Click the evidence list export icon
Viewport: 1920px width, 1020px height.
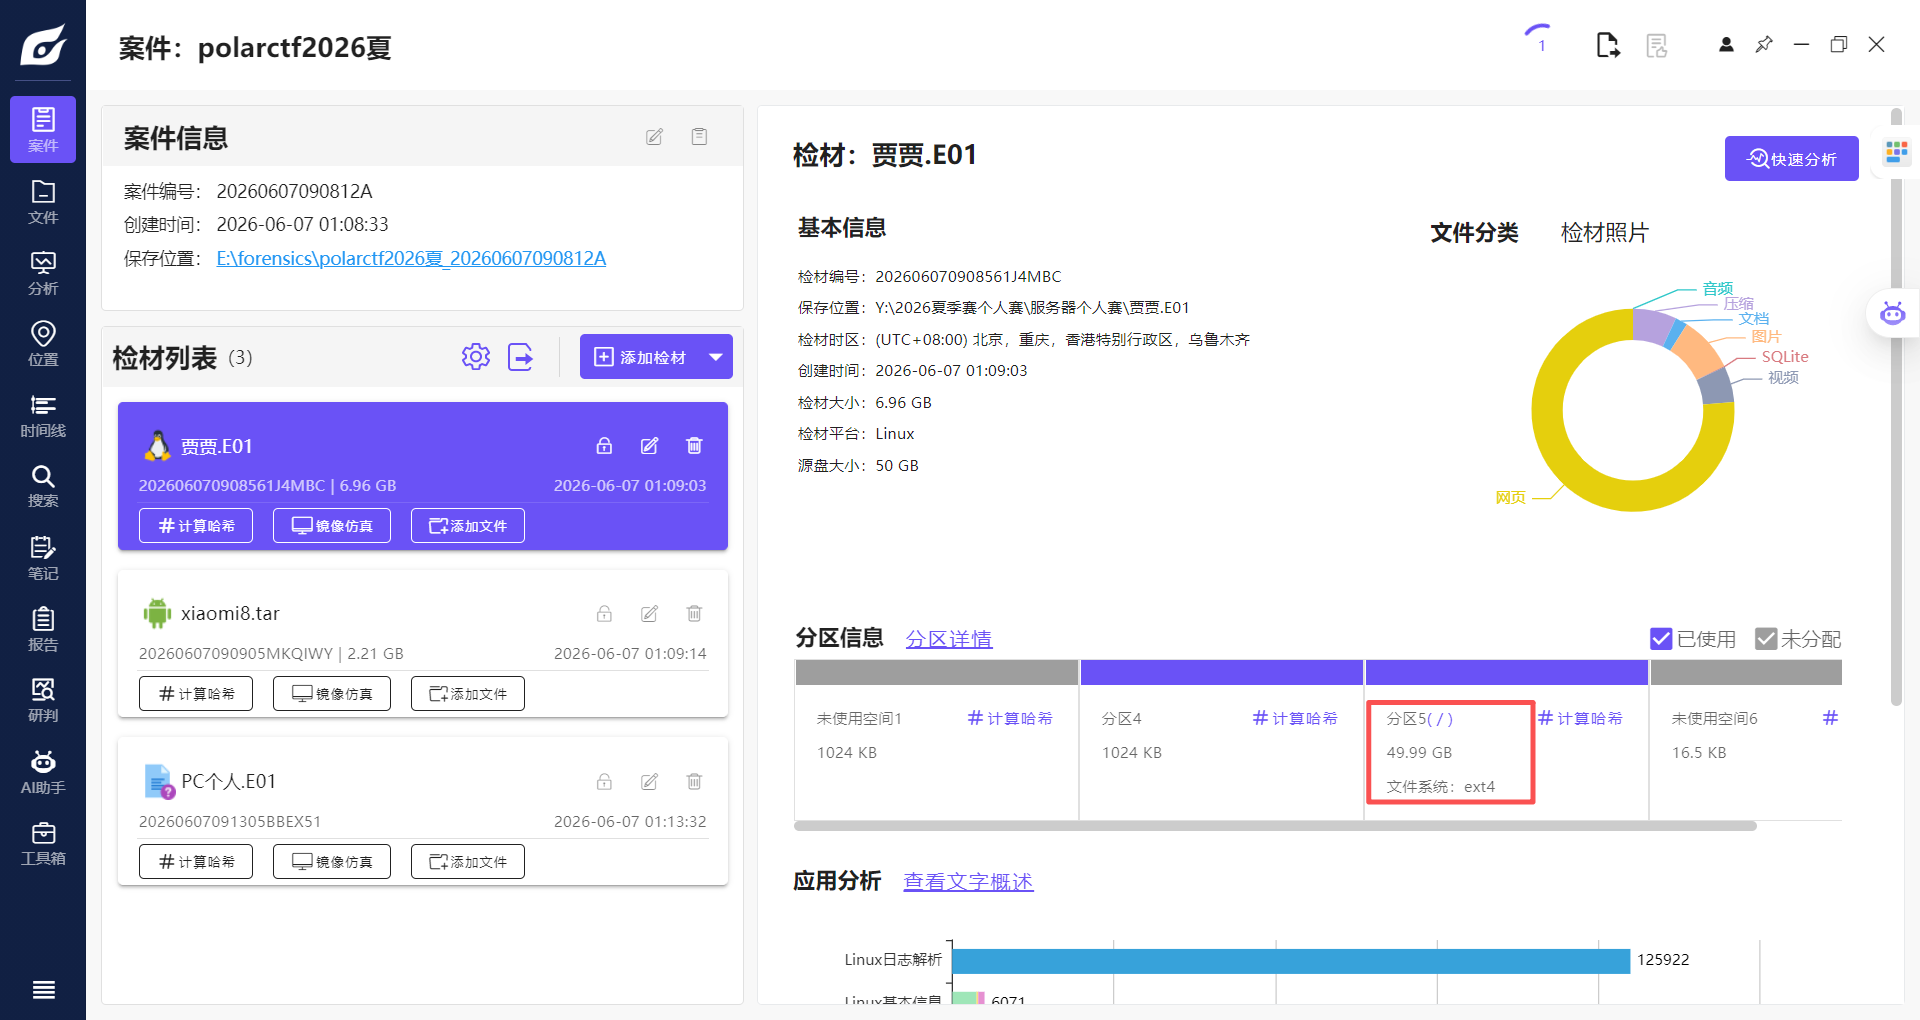[x=521, y=357]
